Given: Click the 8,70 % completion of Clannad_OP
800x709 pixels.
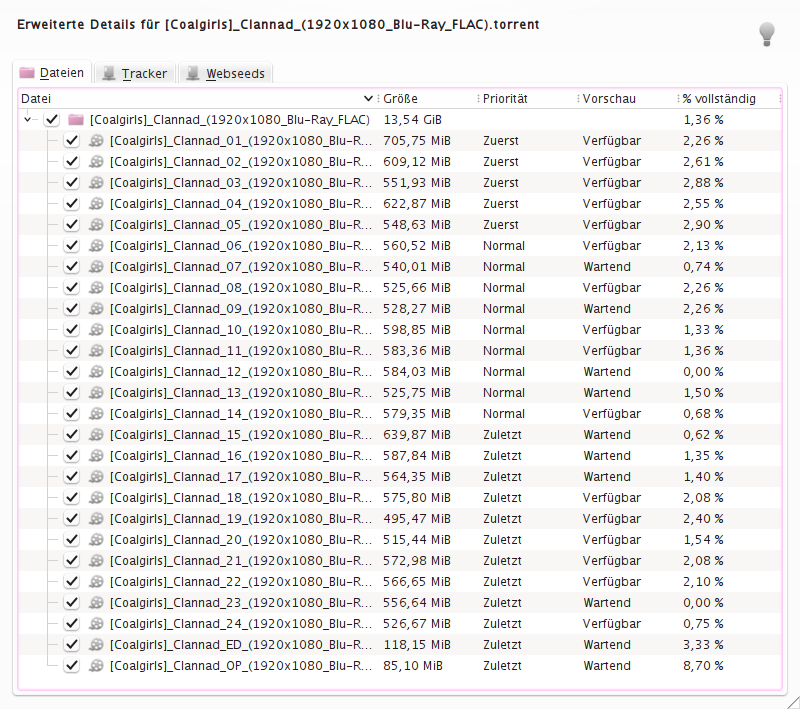Looking at the screenshot, I should point(703,666).
